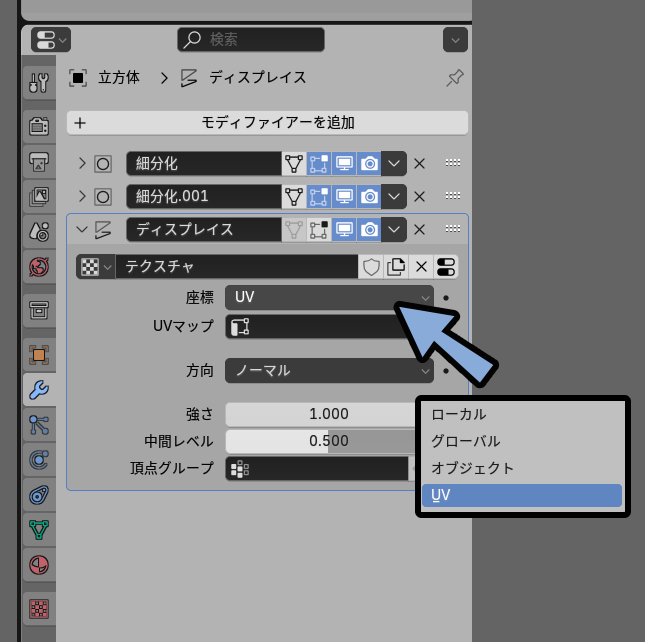Toggle edit mode display for ディスプレイス
This screenshot has height=642, width=645.
point(319,229)
